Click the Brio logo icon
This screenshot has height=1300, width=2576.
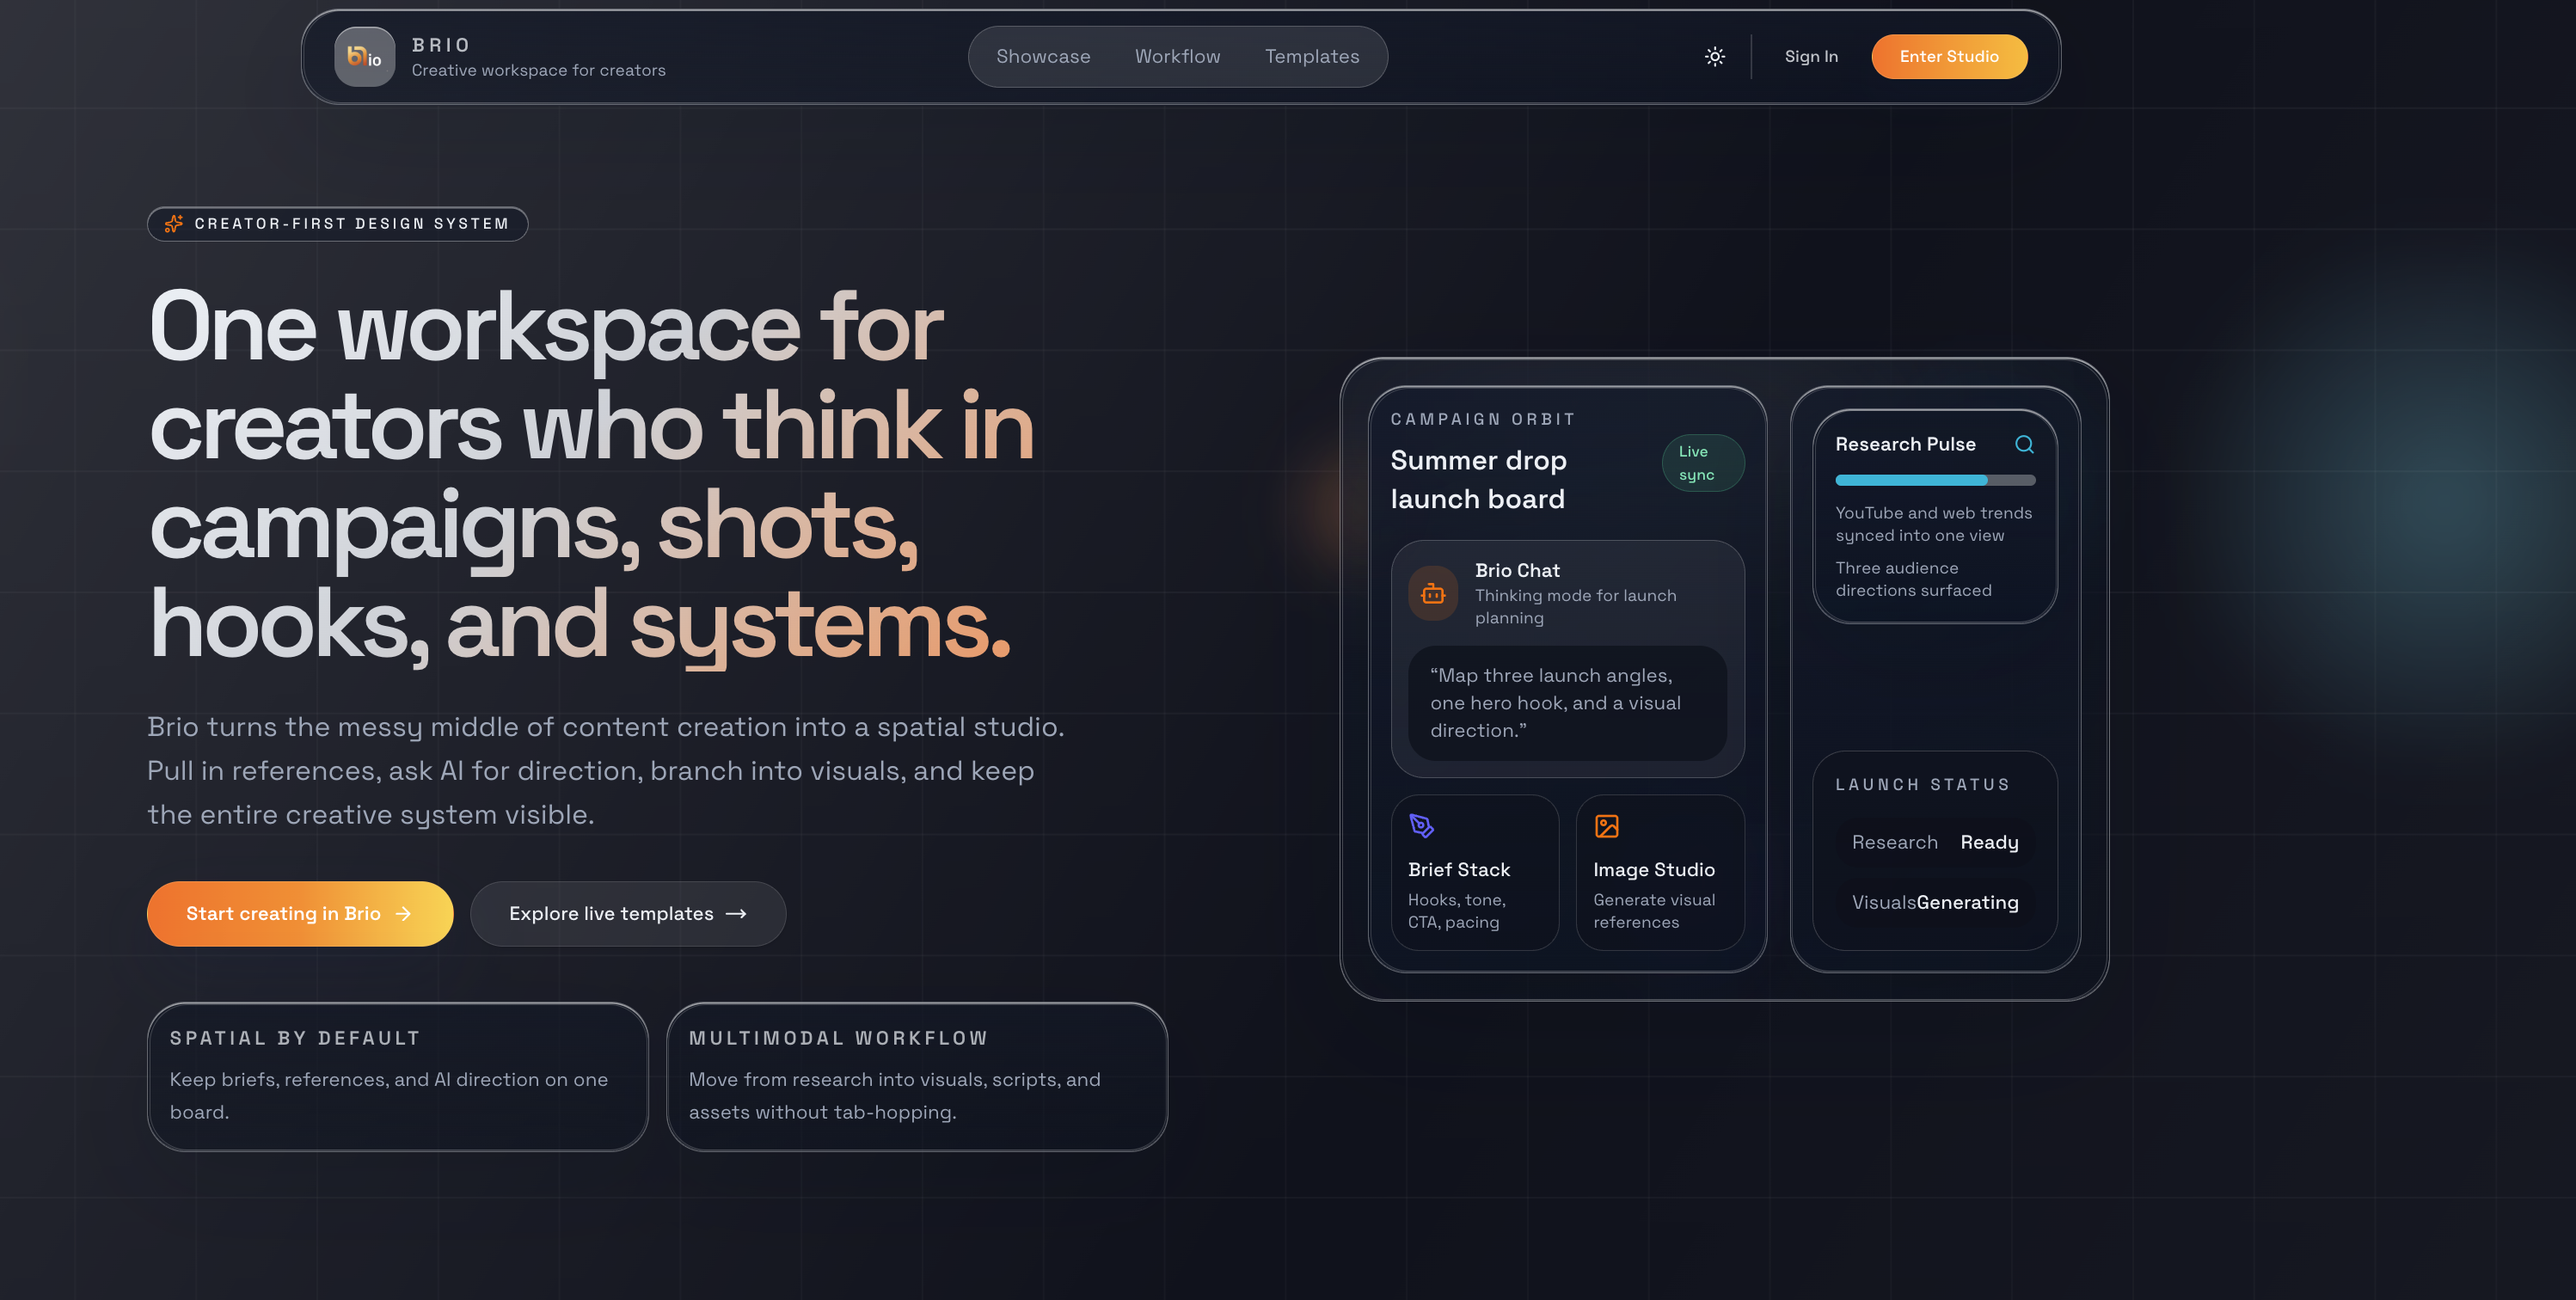pos(364,57)
